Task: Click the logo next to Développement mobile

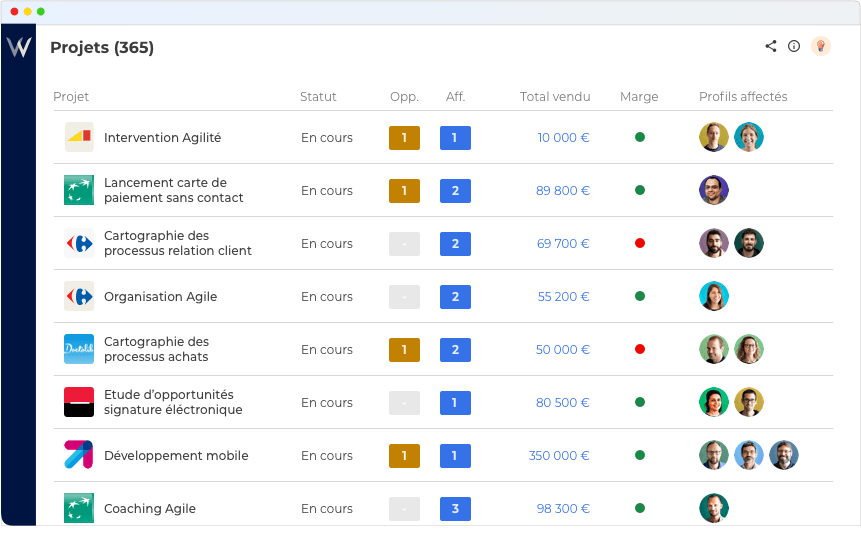Action: pyautogui.click(x=79, y=455)
